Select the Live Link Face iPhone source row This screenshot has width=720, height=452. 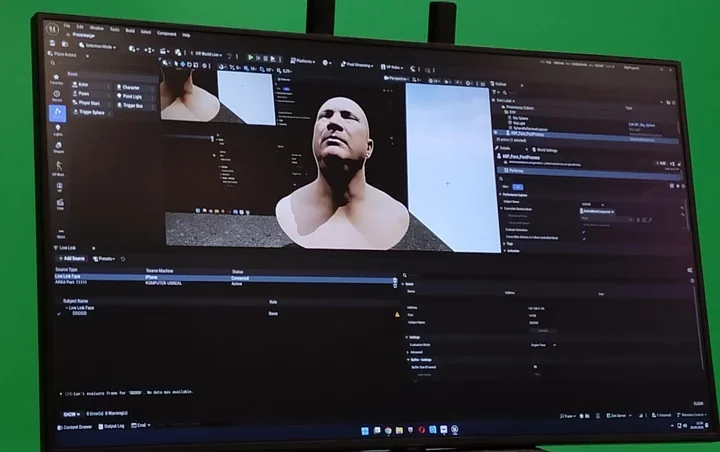[224, 277]
